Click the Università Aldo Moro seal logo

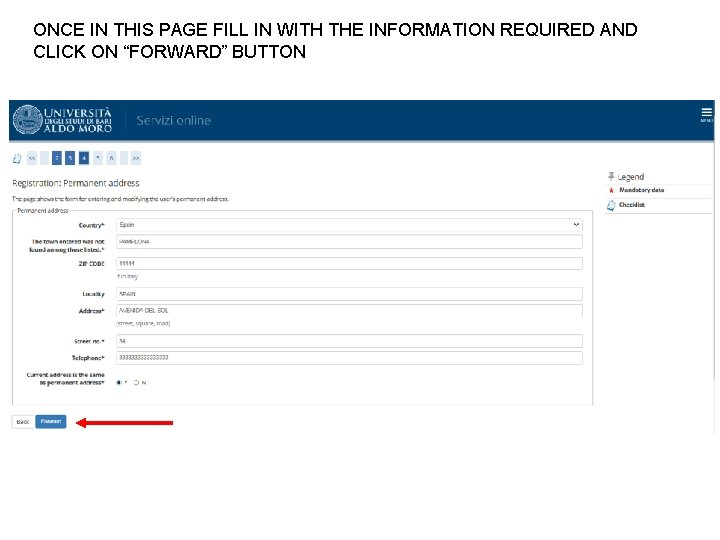coord(28,119)
